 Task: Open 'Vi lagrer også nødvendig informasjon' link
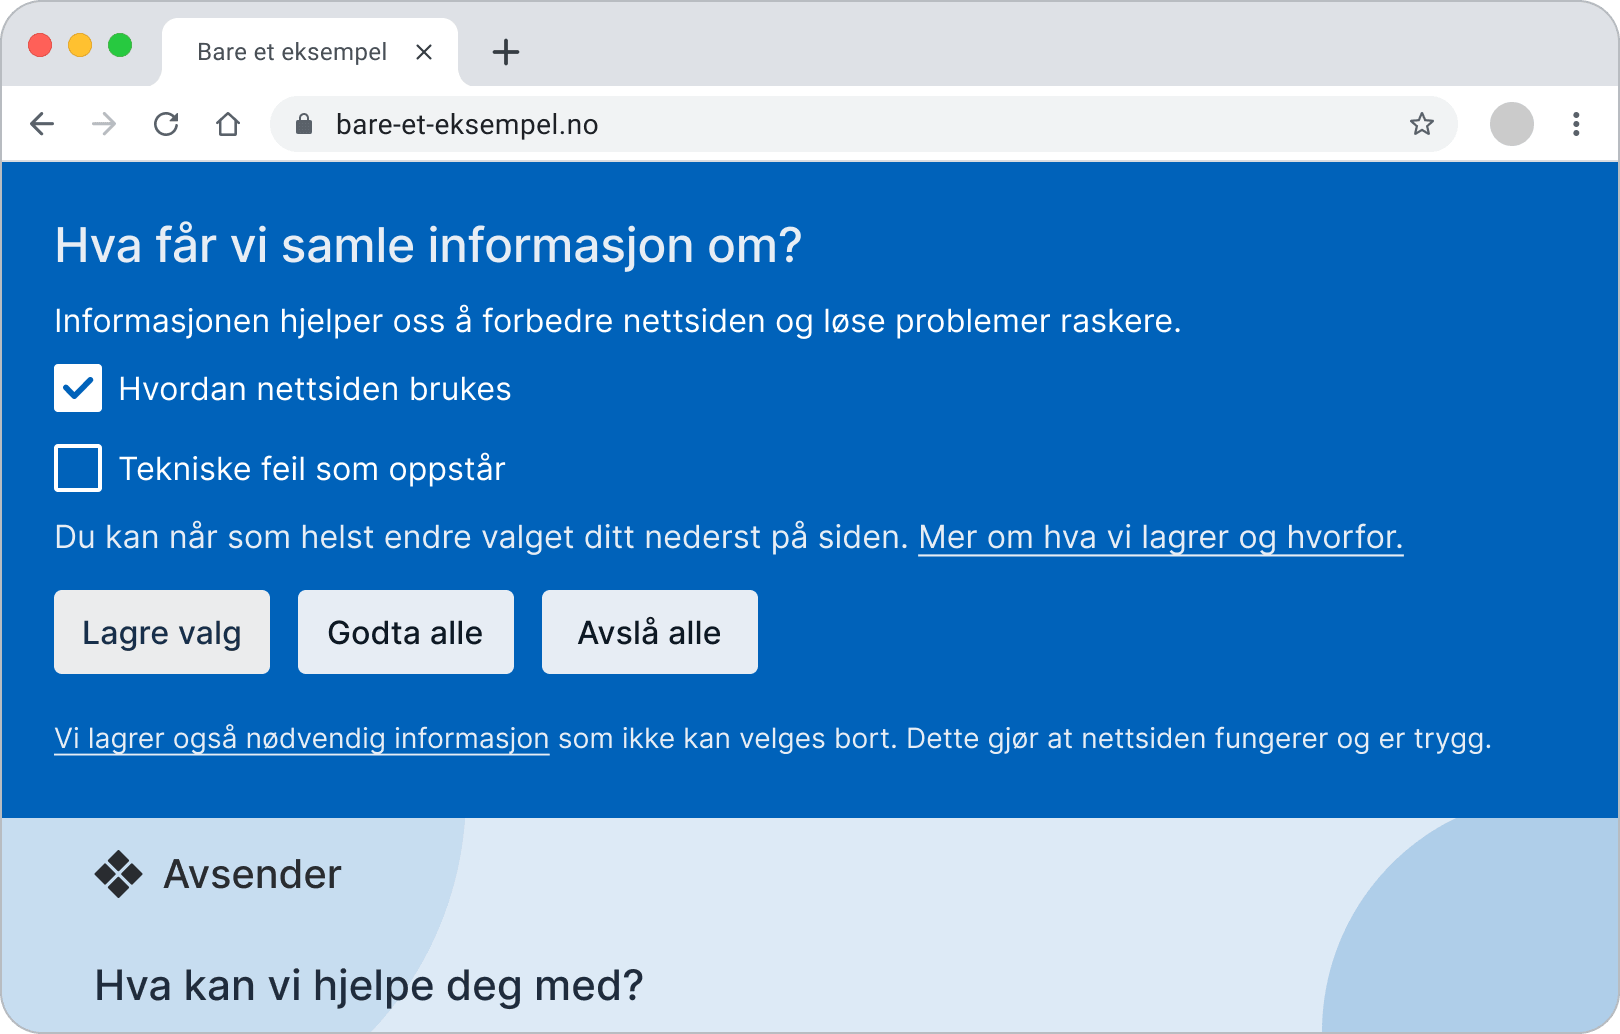302,738
